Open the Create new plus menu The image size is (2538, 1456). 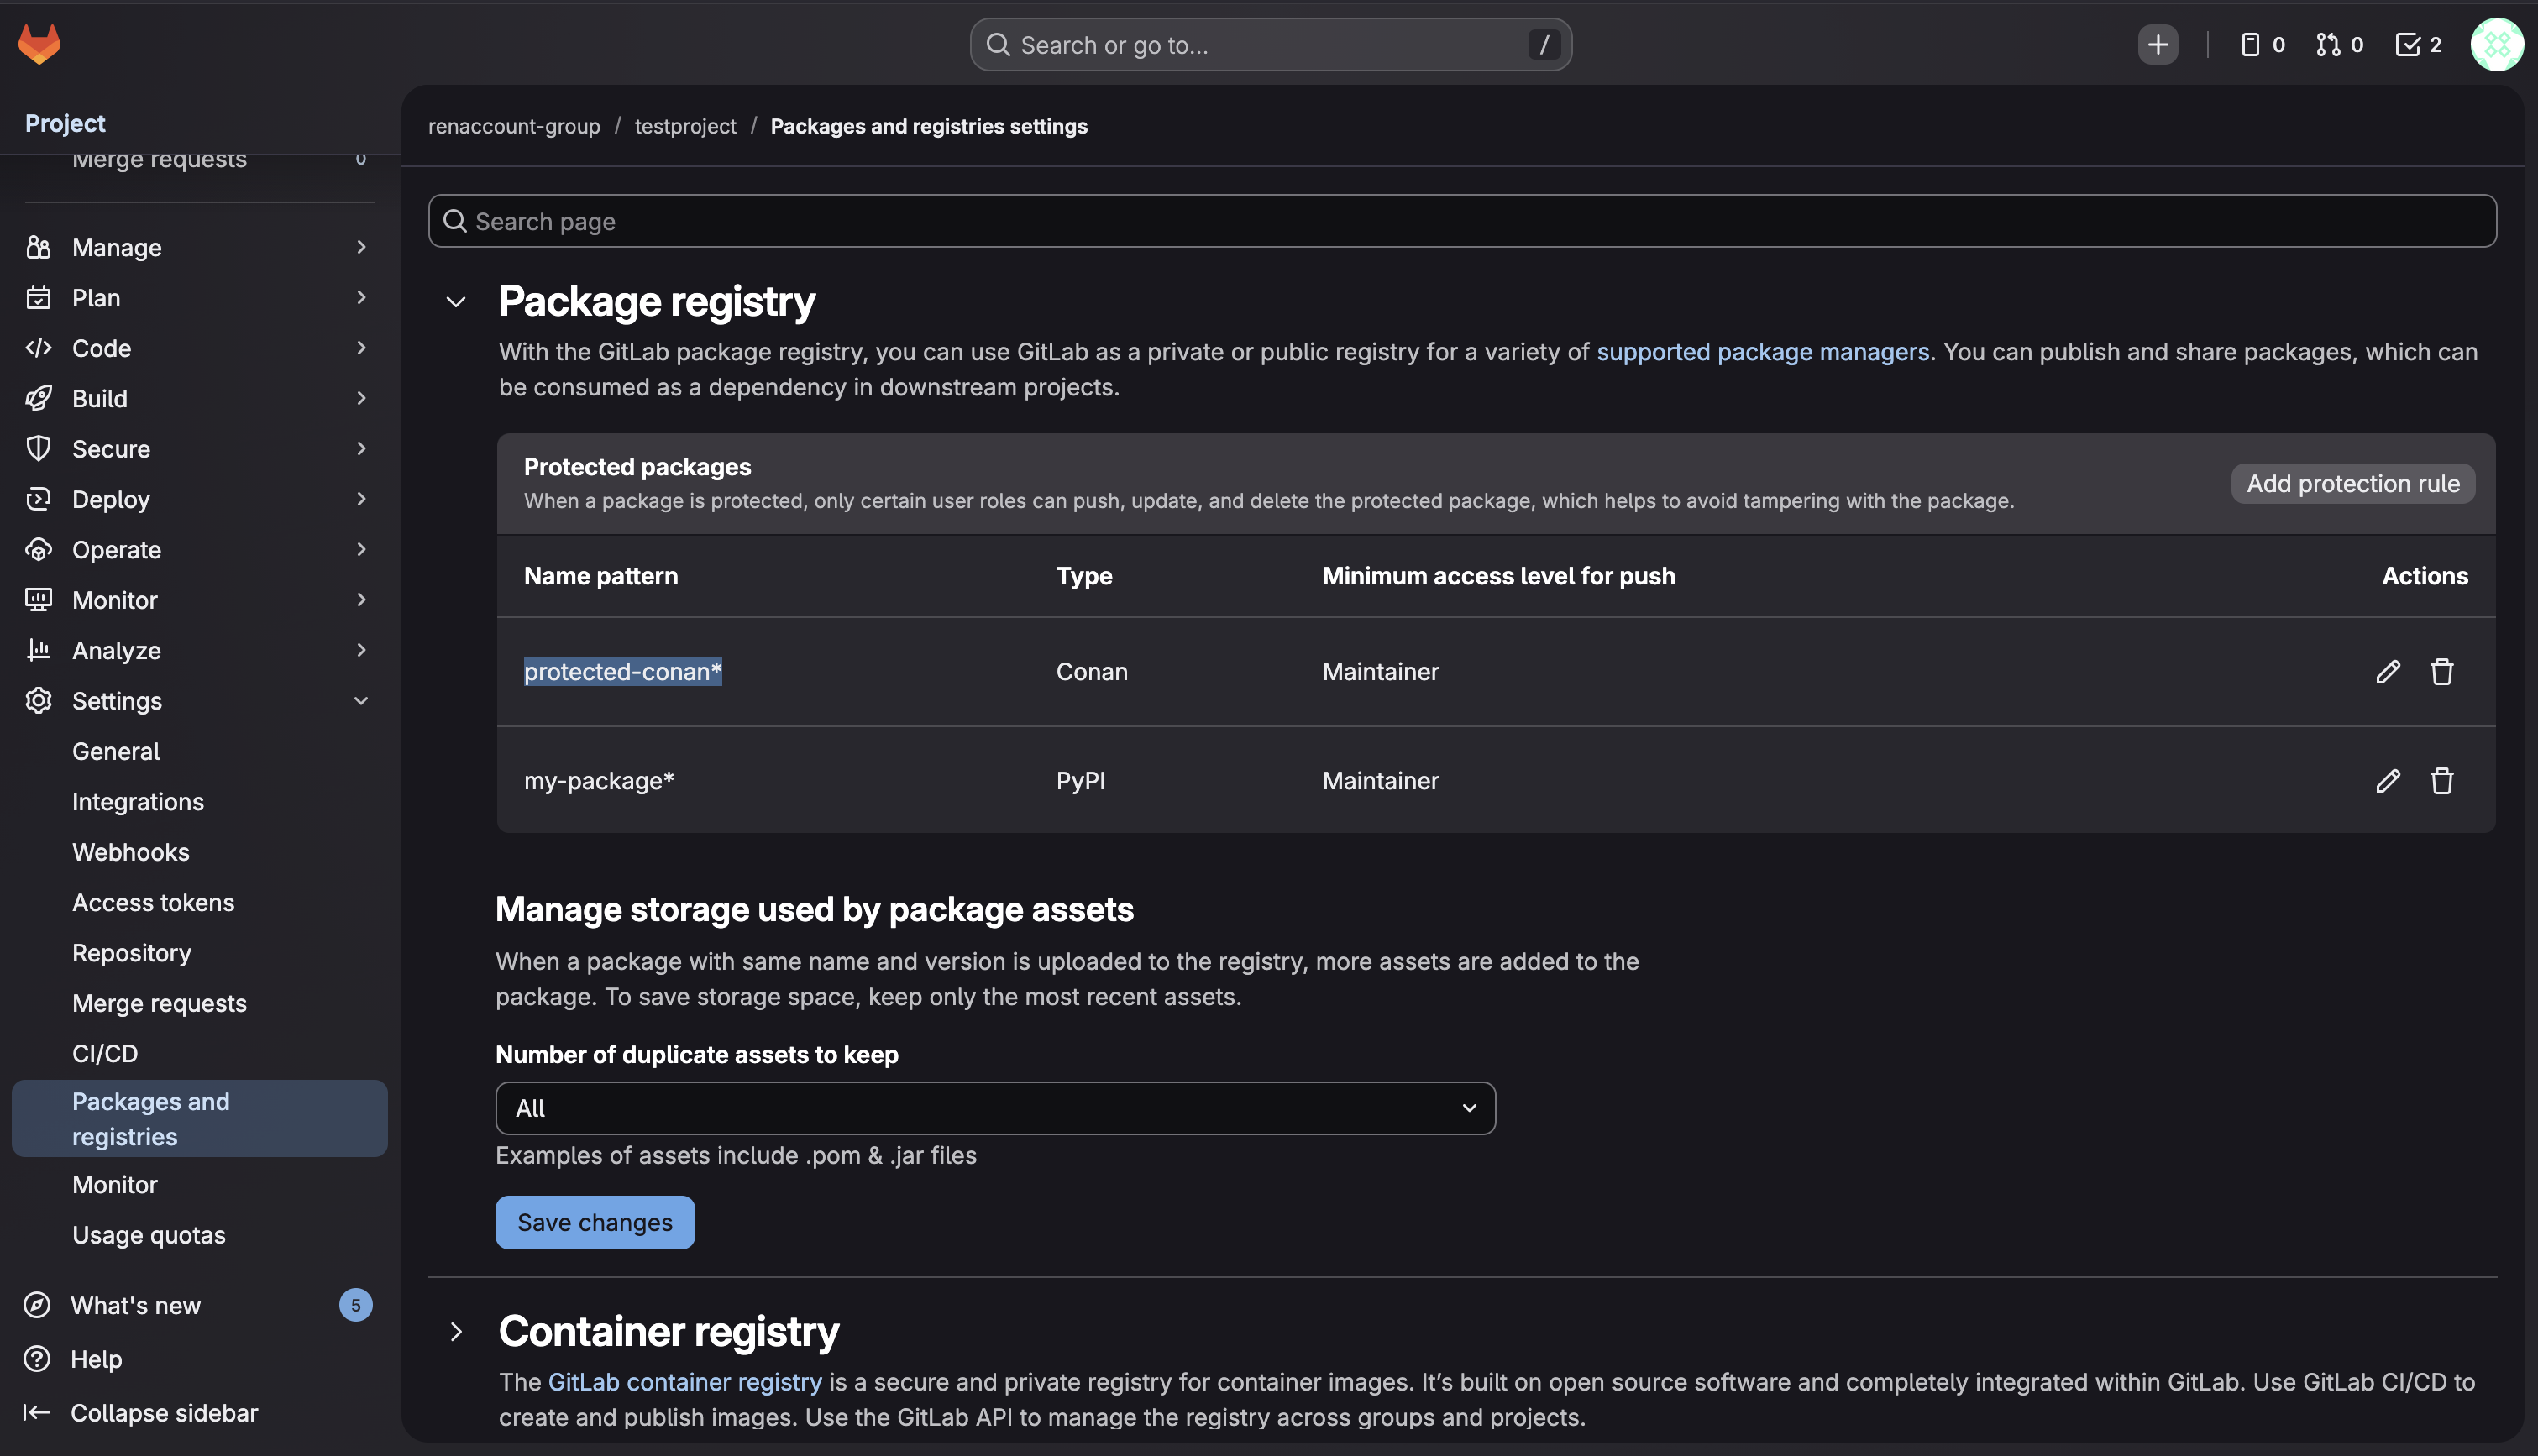(x=2157, y=45)
